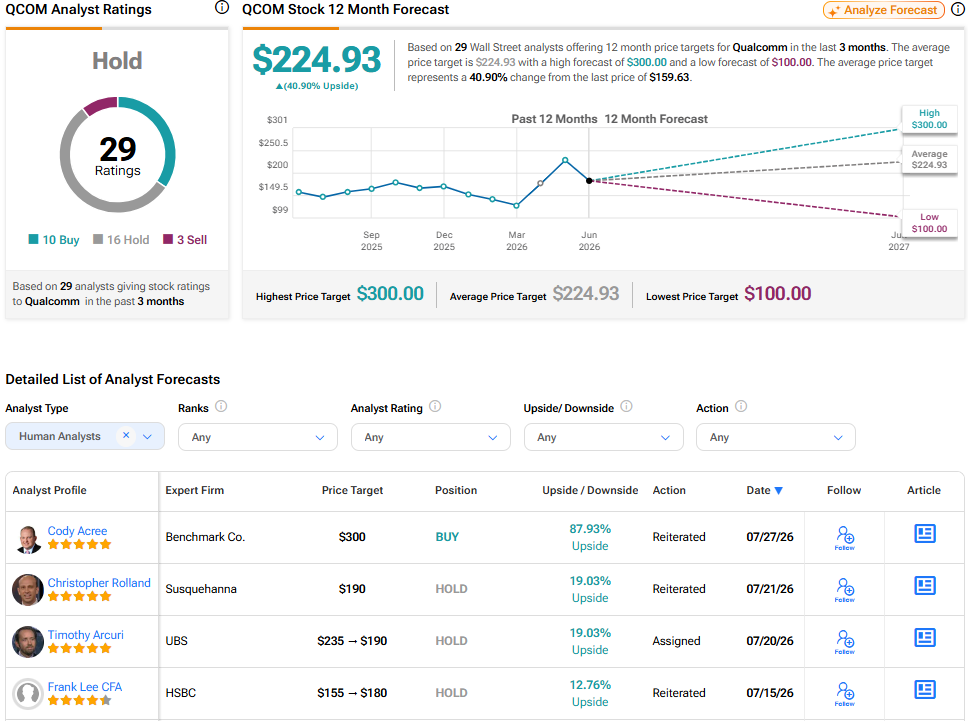This screenshot has height=721, width=968.
Task: Open Cody Acree's analyst profile link
Action: (77, 531)
